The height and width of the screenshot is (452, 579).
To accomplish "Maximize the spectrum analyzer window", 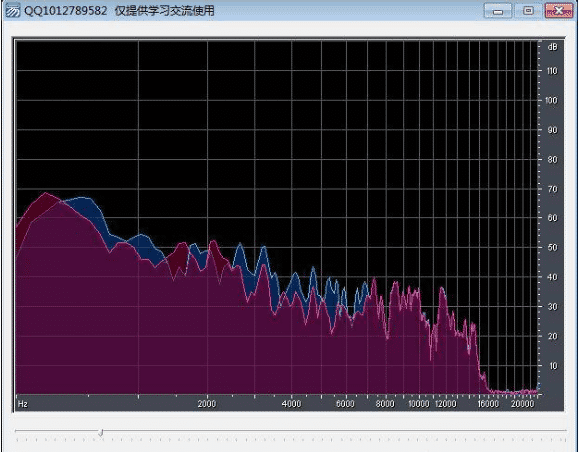I will click(x=528, y=11).
